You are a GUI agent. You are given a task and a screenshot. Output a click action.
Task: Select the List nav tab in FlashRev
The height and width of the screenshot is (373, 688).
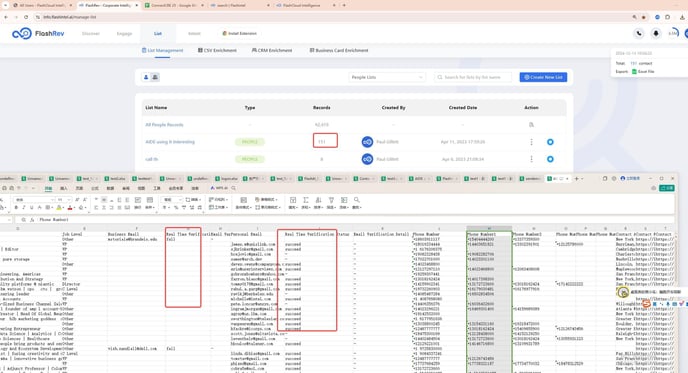click(x=158, y=33)
